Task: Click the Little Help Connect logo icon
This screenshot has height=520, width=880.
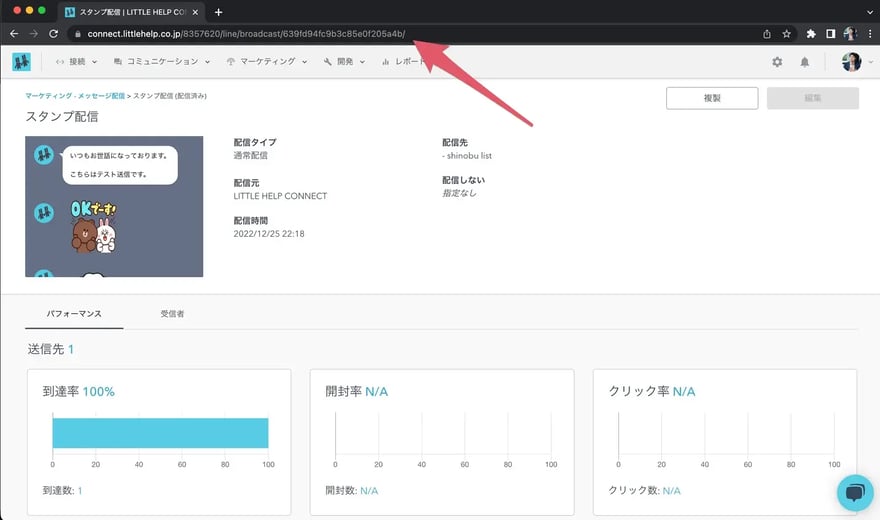Action: [x=21, y=61]
